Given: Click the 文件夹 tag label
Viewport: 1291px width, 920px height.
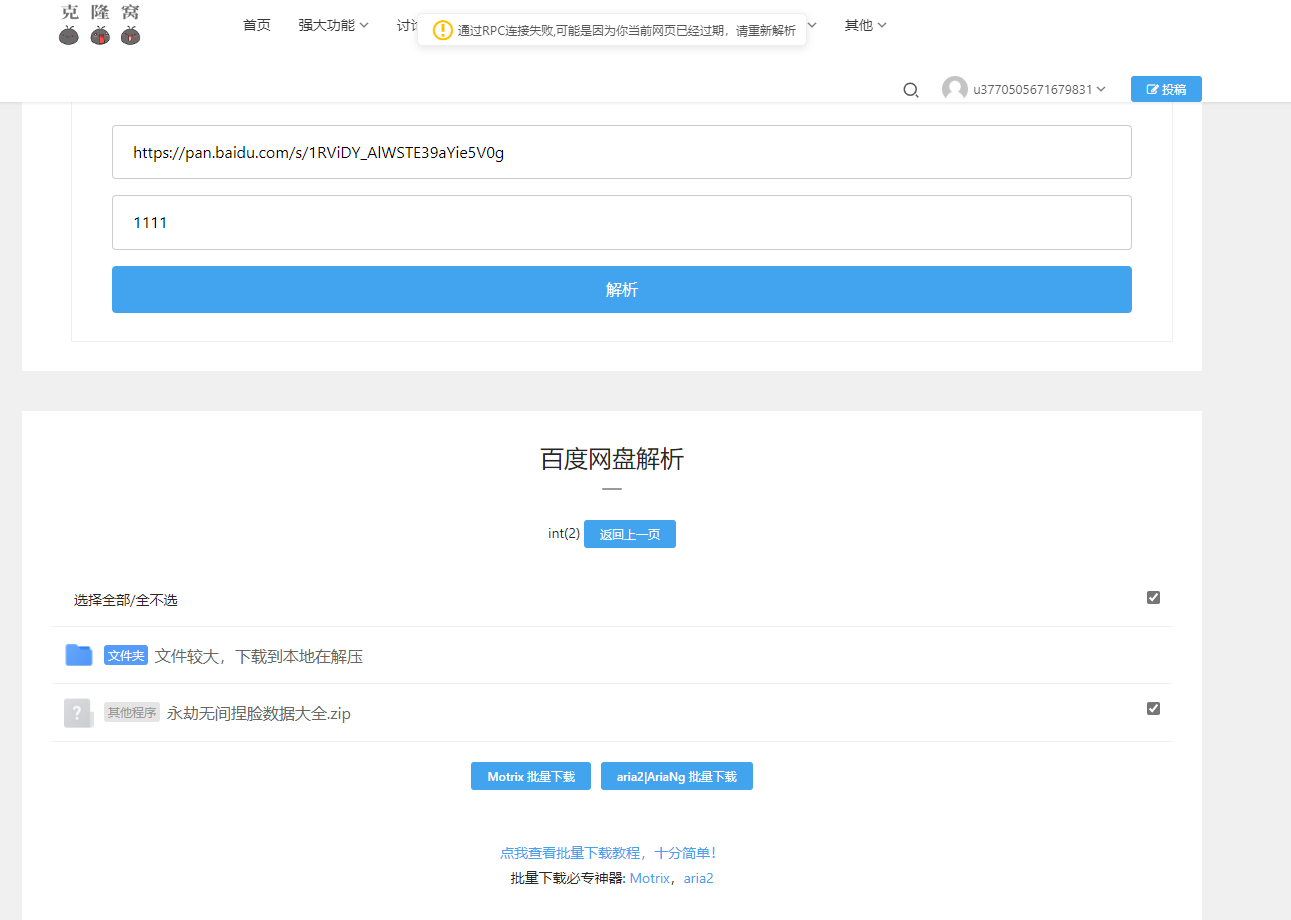Looking at the screenshot, I should [126, 656].
